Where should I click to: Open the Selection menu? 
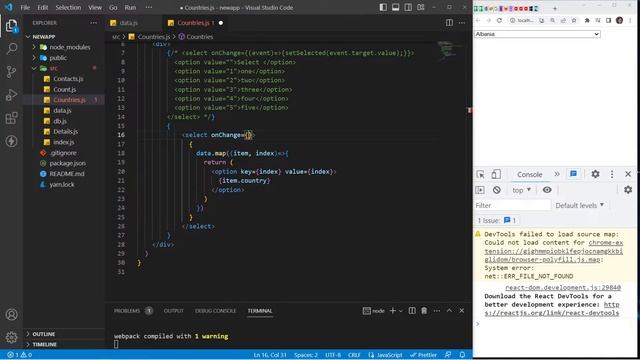[x=68, y=7]
